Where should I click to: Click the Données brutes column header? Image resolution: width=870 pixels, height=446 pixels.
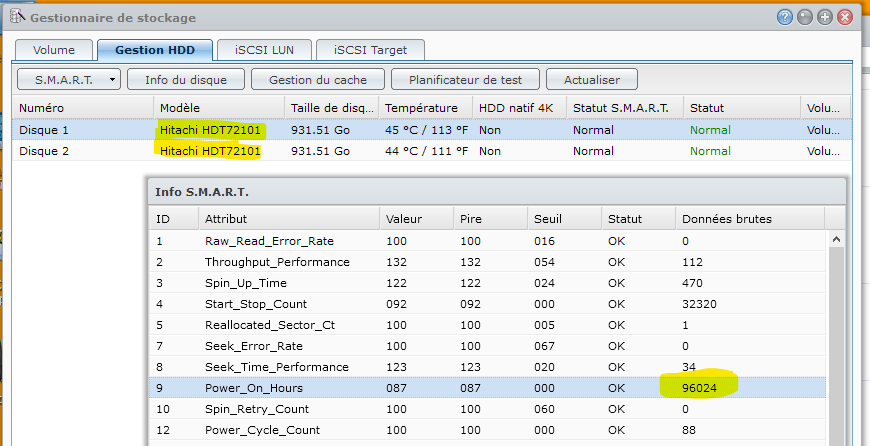pos(750,219)
